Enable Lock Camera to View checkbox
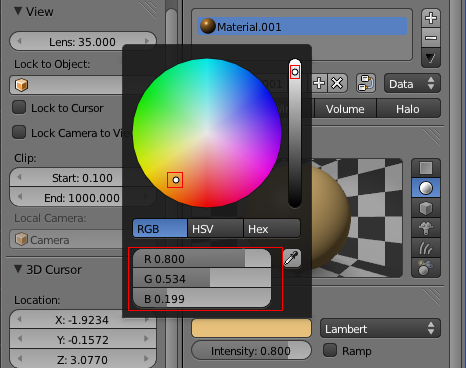The image size is (466, 368). click(x=19, y=132)
